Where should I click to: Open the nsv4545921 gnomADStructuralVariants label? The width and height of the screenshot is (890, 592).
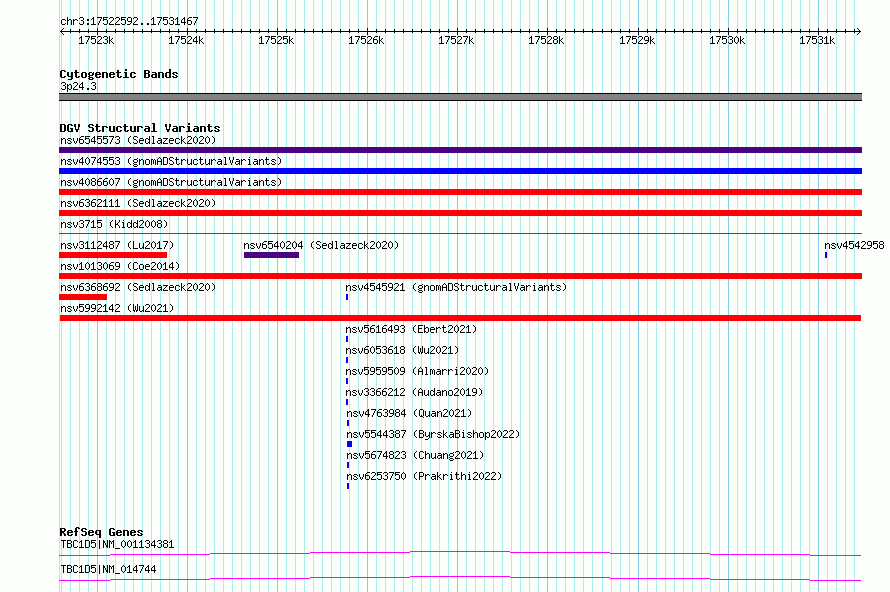(x=456, y=287)
